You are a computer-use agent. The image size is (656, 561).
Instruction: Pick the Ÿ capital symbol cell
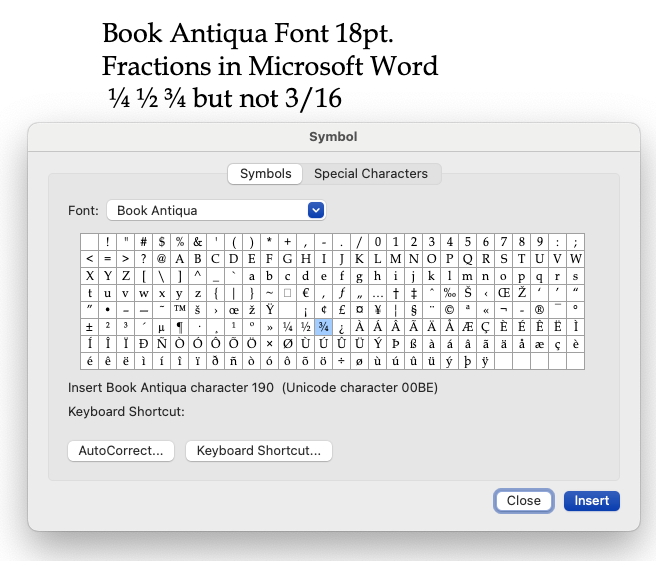(x=269, y=310)
